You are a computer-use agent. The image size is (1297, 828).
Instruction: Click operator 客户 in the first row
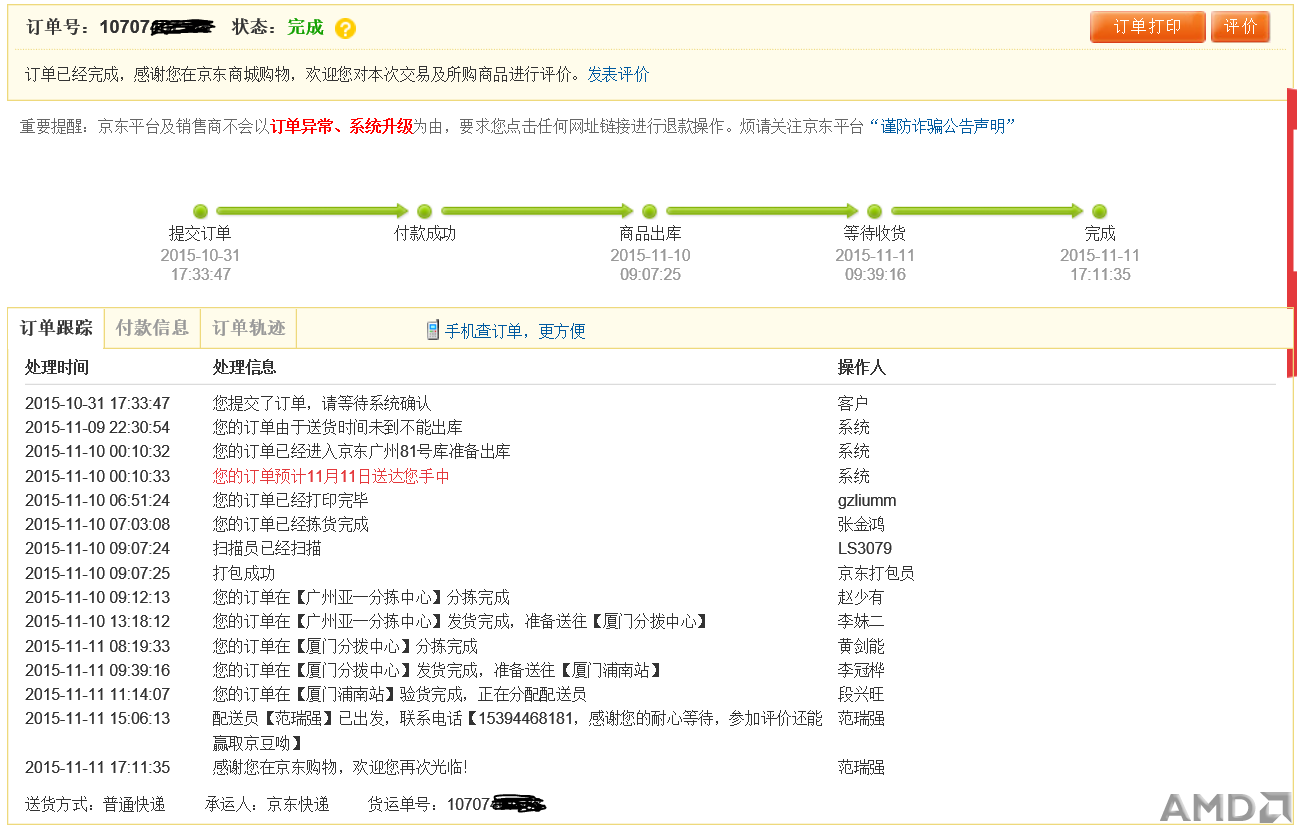pos(853,403)
